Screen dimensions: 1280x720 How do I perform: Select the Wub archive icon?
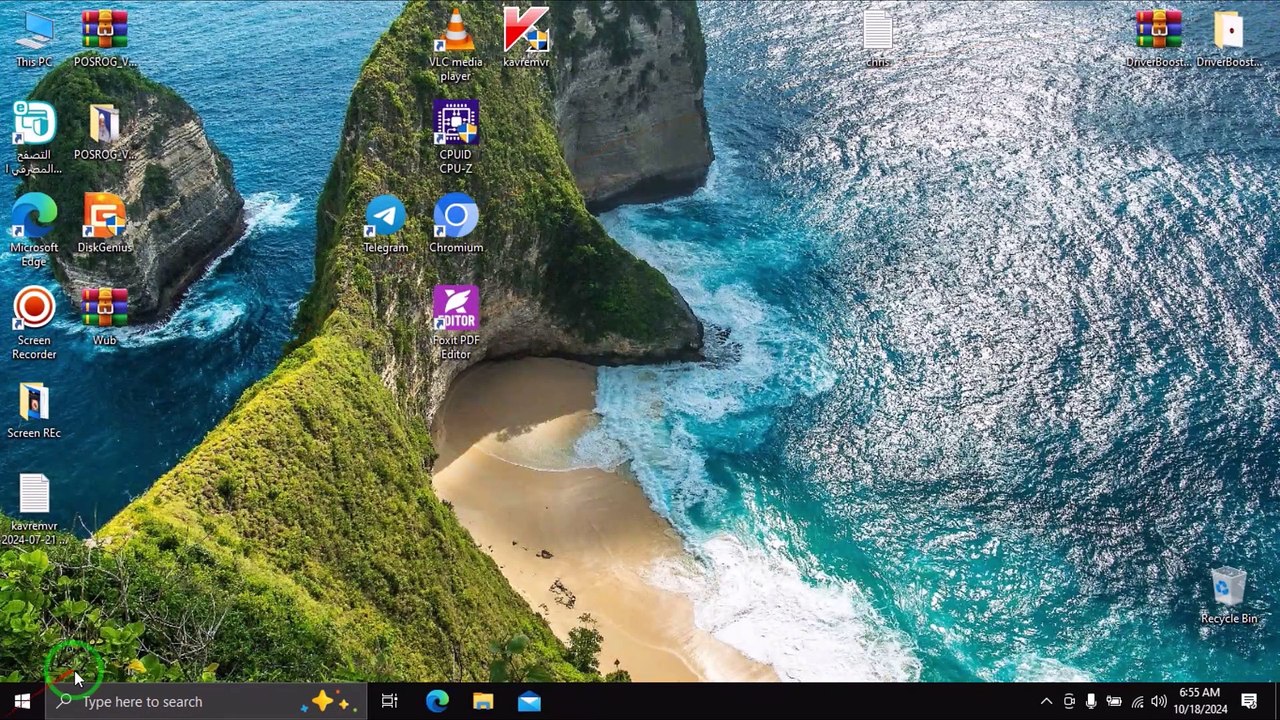coord(105,317)
